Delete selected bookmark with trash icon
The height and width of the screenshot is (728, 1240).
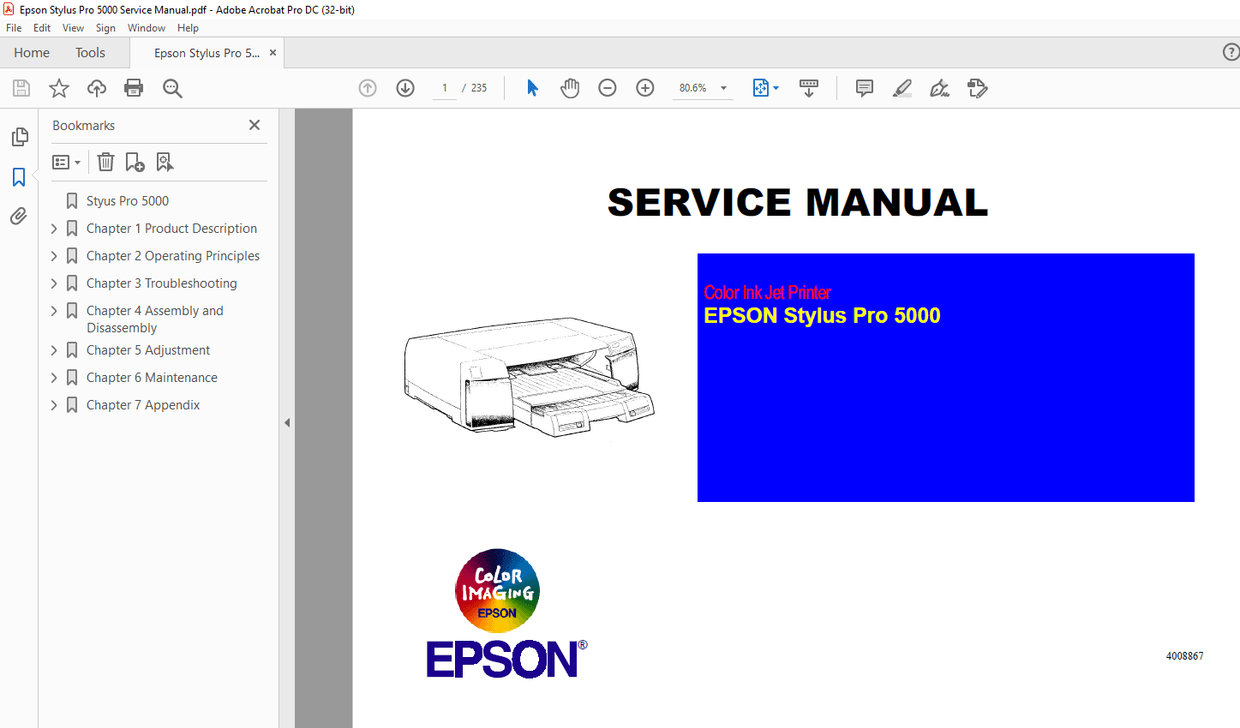(x=105, y=161)
